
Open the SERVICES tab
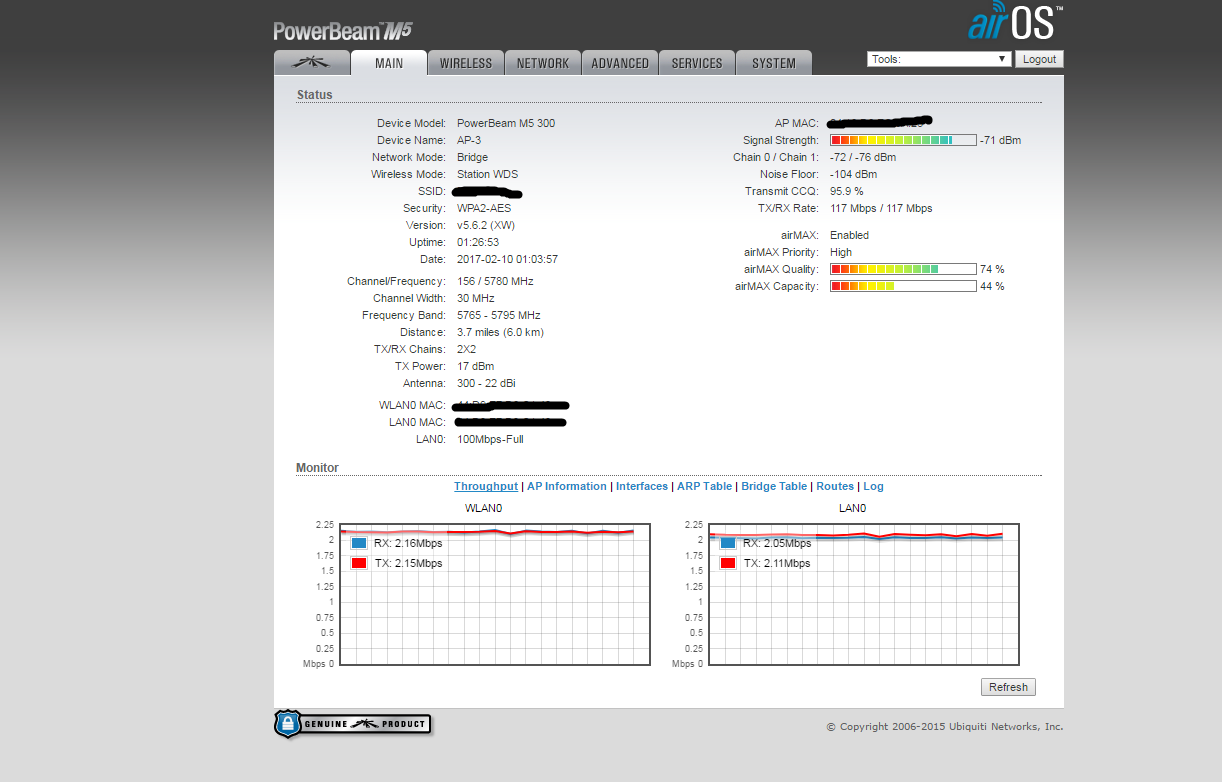(x=697, y=63)
